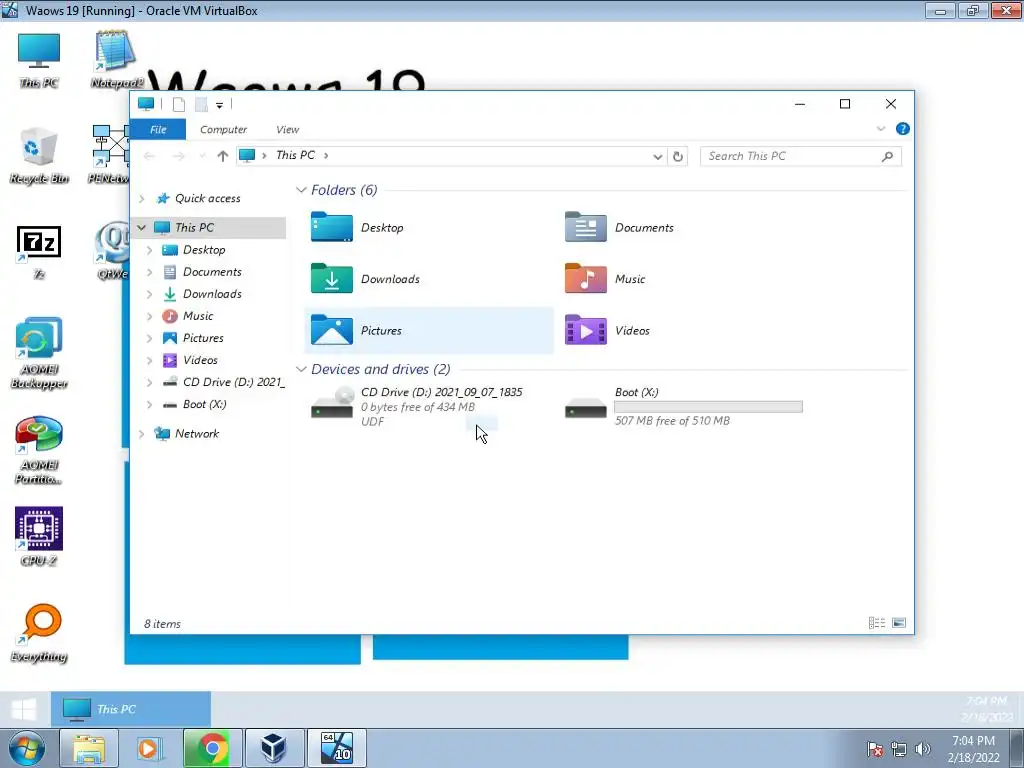Click the volume speaker tray icon
Viewport: 1024px width, 768px height.
coord(922,749)
